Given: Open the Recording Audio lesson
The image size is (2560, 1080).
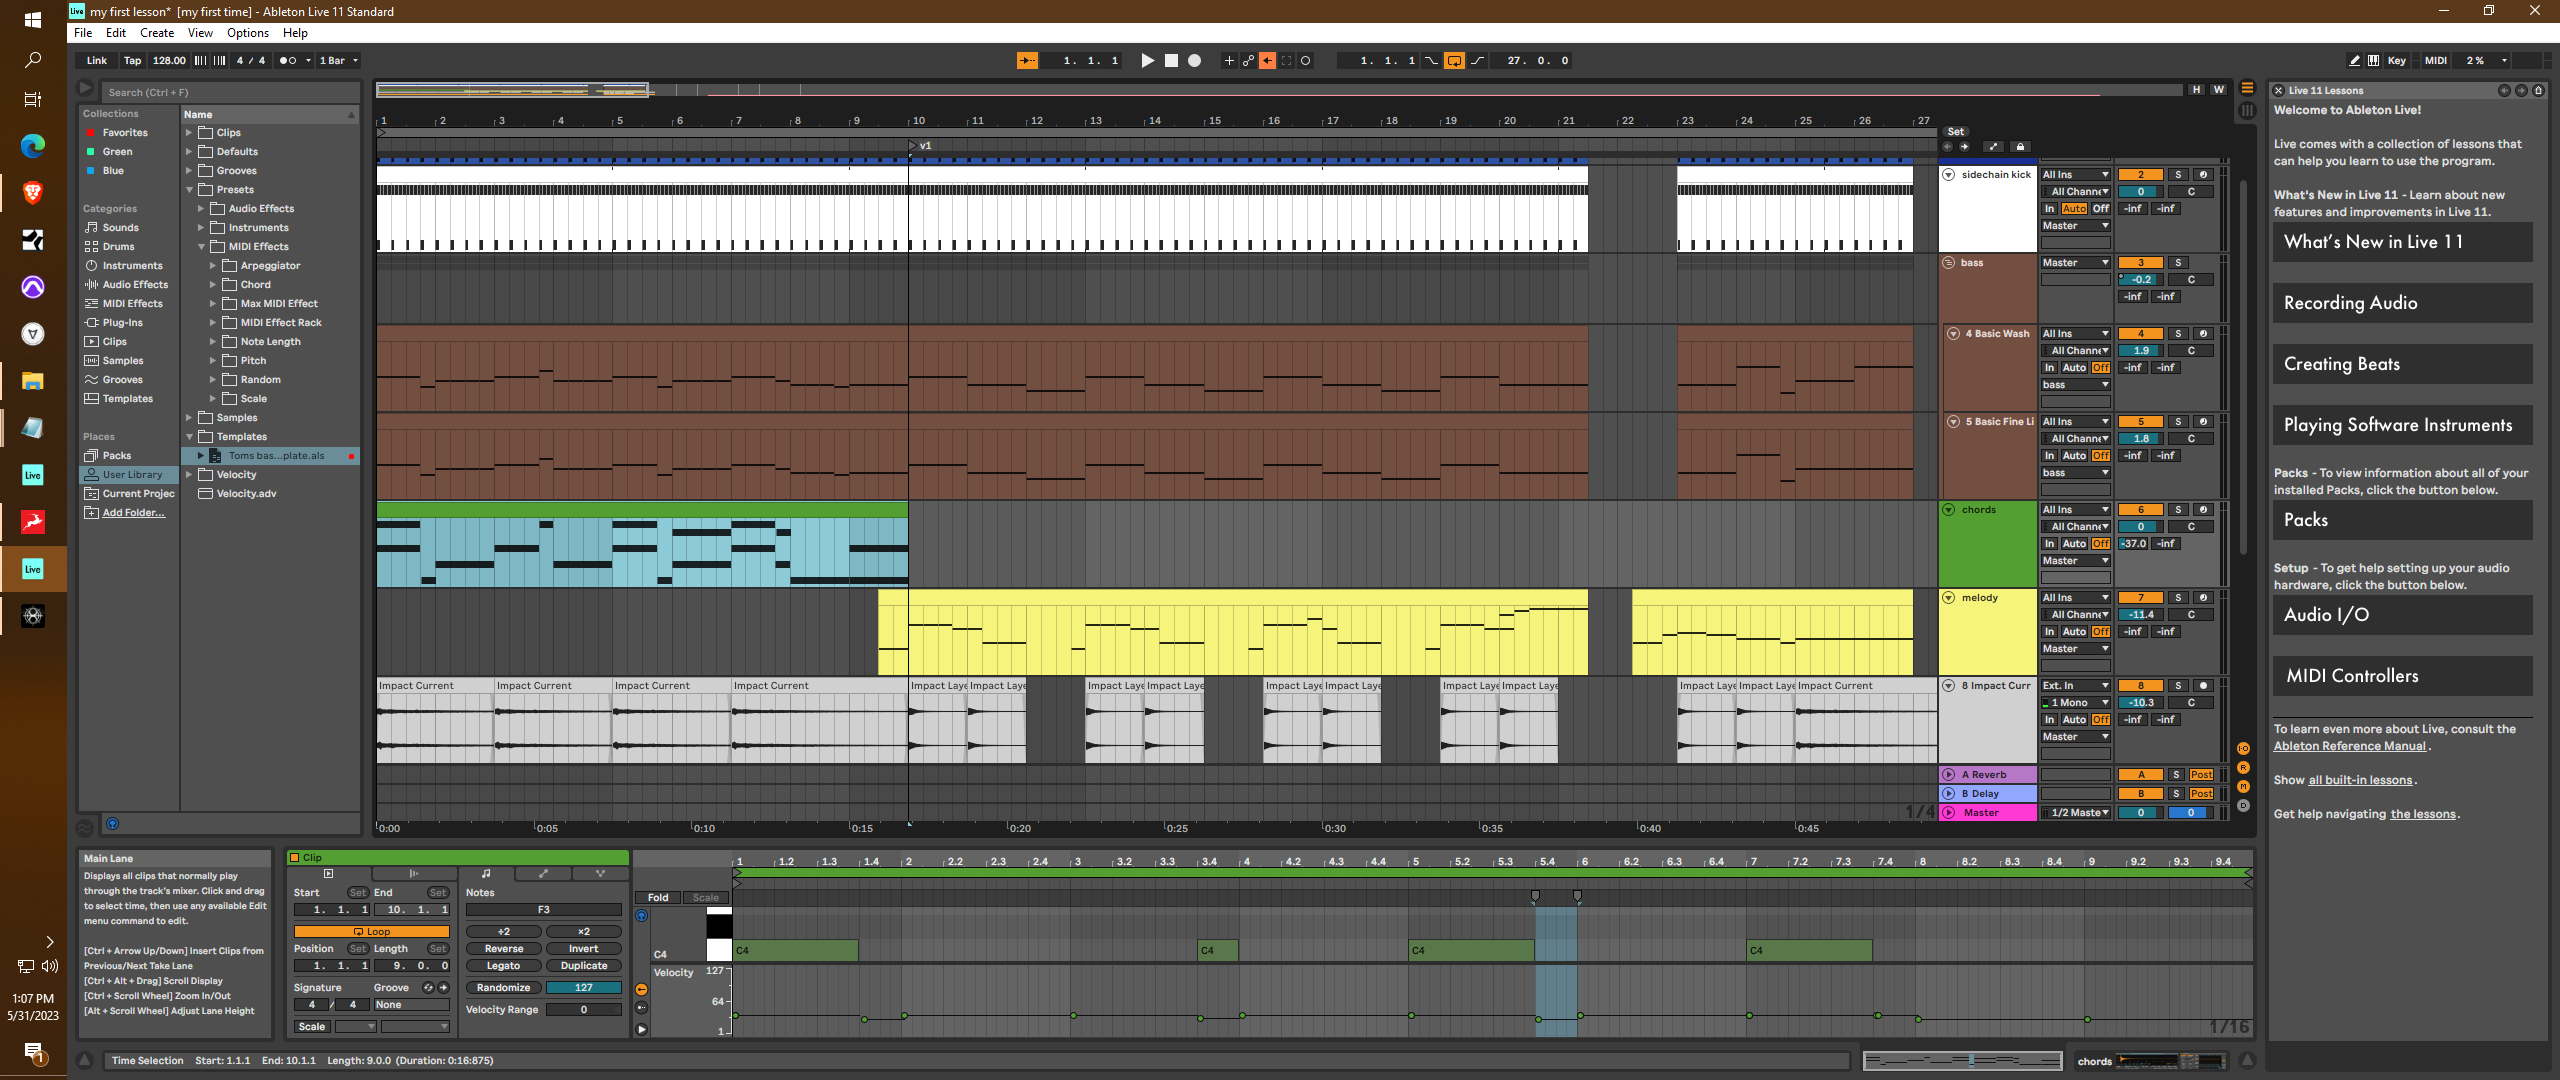Looking at the screenshot, I should 2402,303.
